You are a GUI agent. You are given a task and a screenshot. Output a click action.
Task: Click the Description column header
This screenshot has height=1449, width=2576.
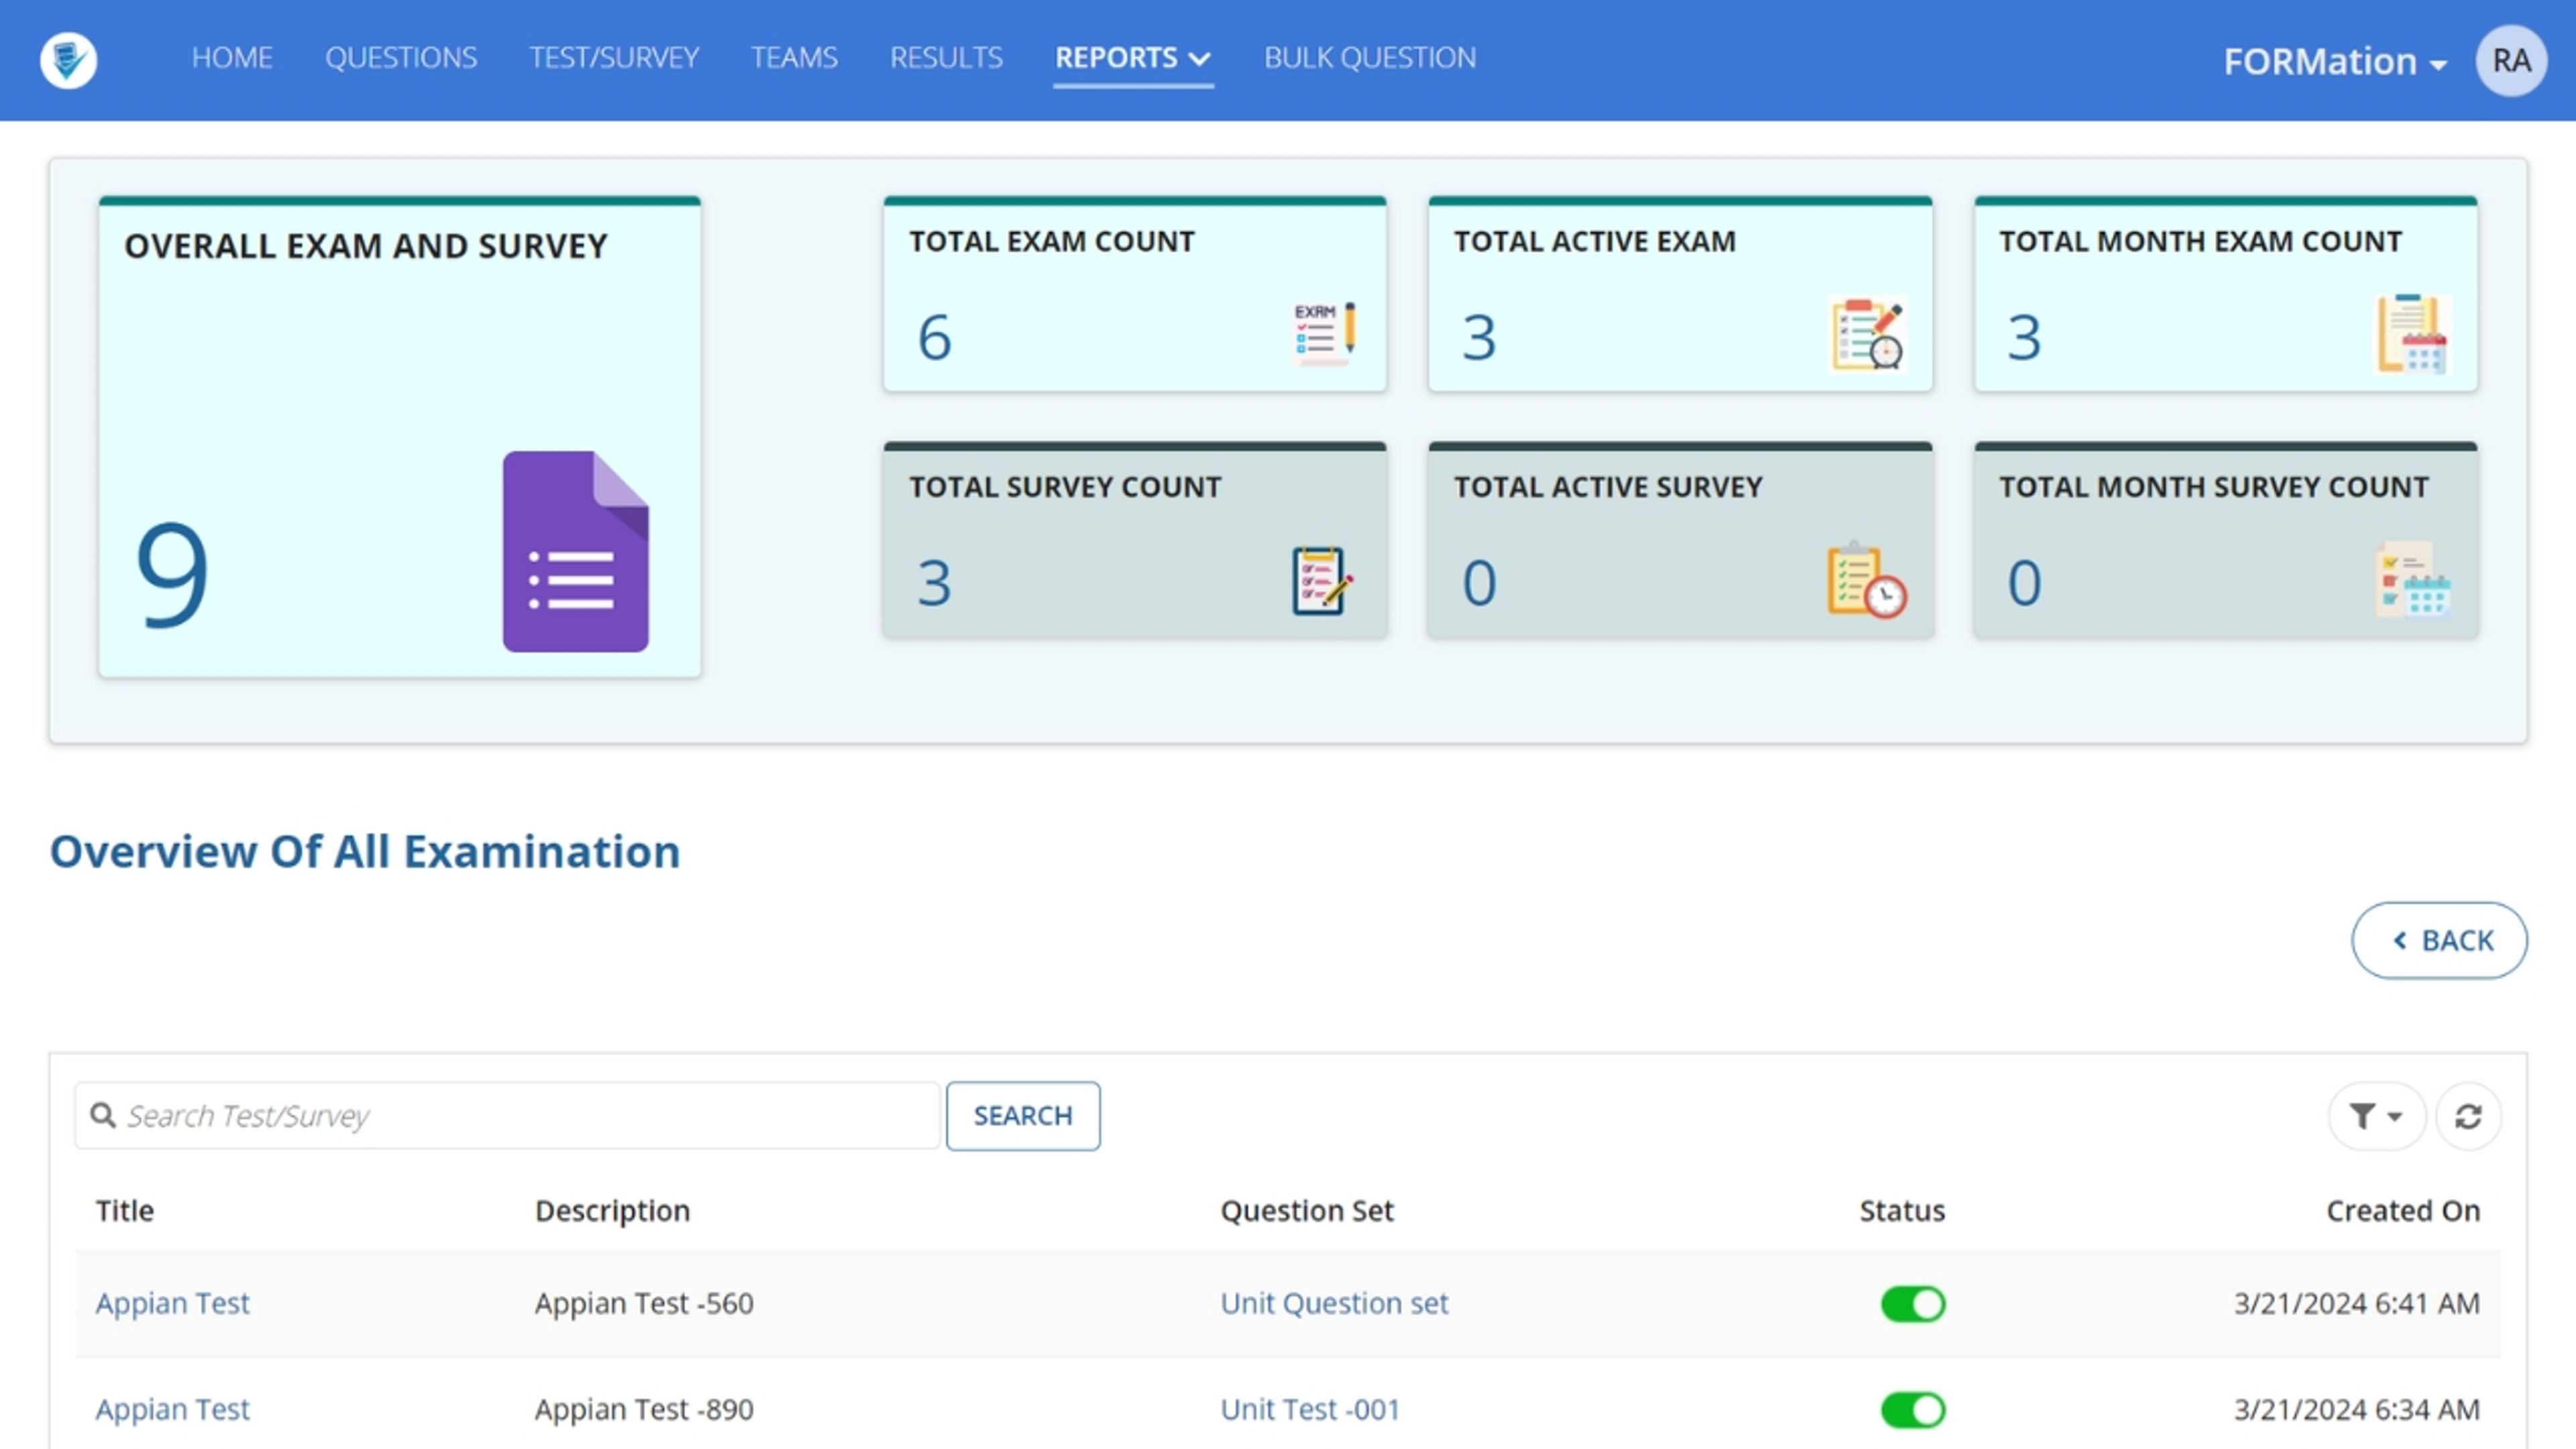click(612, 1211)
